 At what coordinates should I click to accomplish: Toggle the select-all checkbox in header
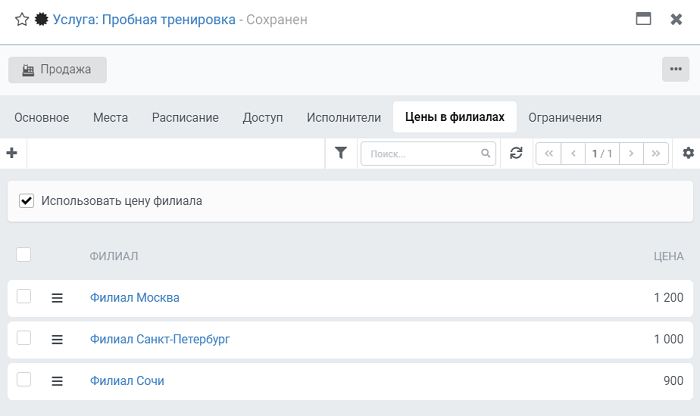[x=24, y=255]
